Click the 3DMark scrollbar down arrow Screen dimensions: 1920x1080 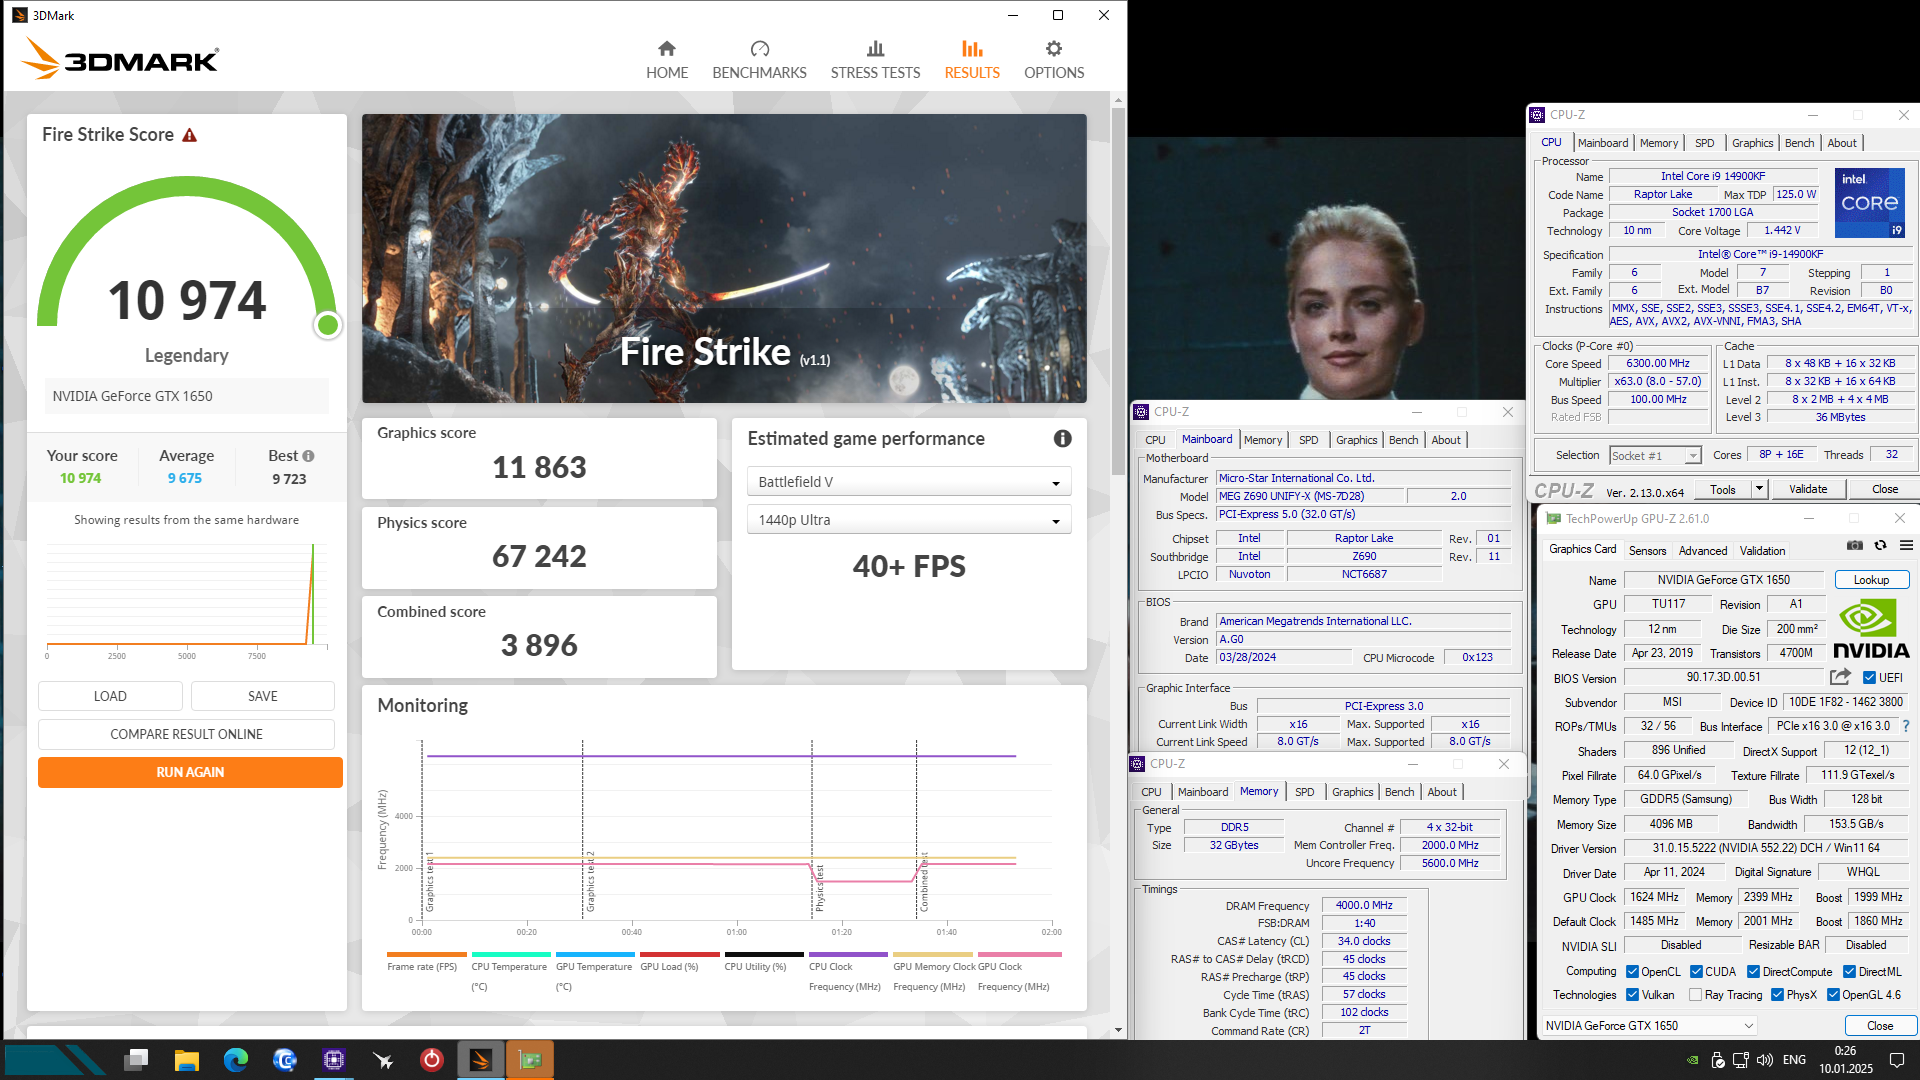click(x=1118, y=1030)
